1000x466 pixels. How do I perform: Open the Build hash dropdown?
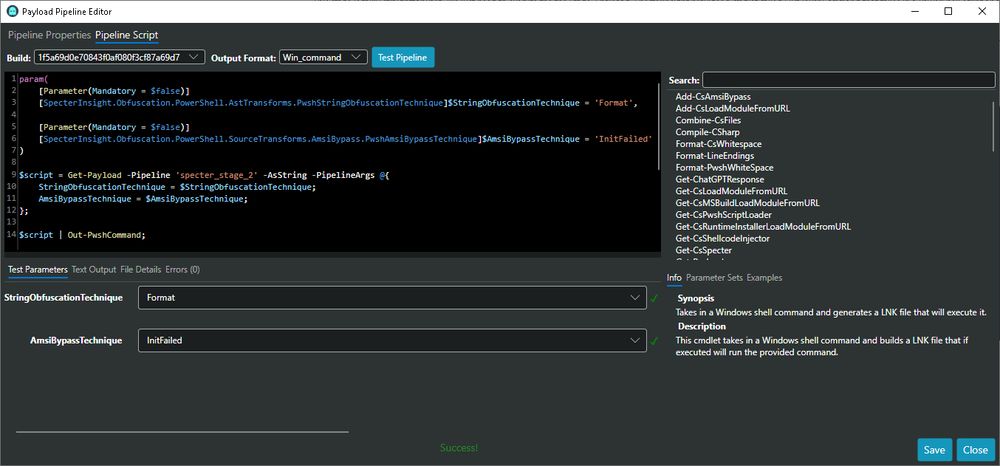click(x=120, y=57)
